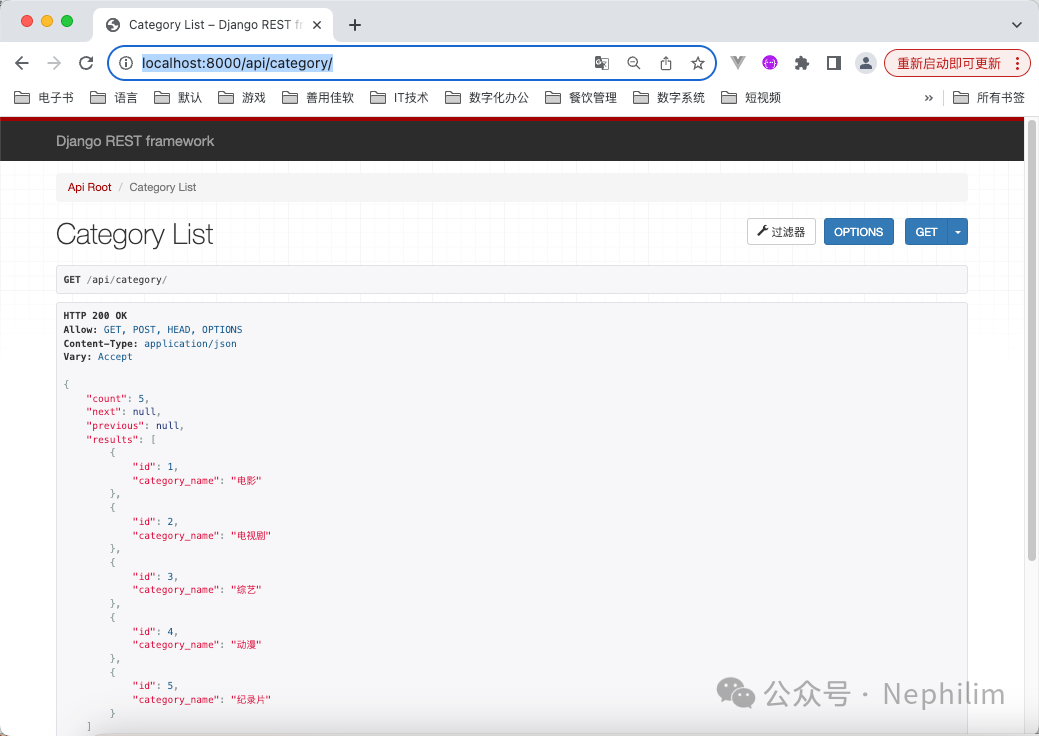Click the Category List page heading
The height and width of the screenshot is (736, 1039).
click(135, 235)
